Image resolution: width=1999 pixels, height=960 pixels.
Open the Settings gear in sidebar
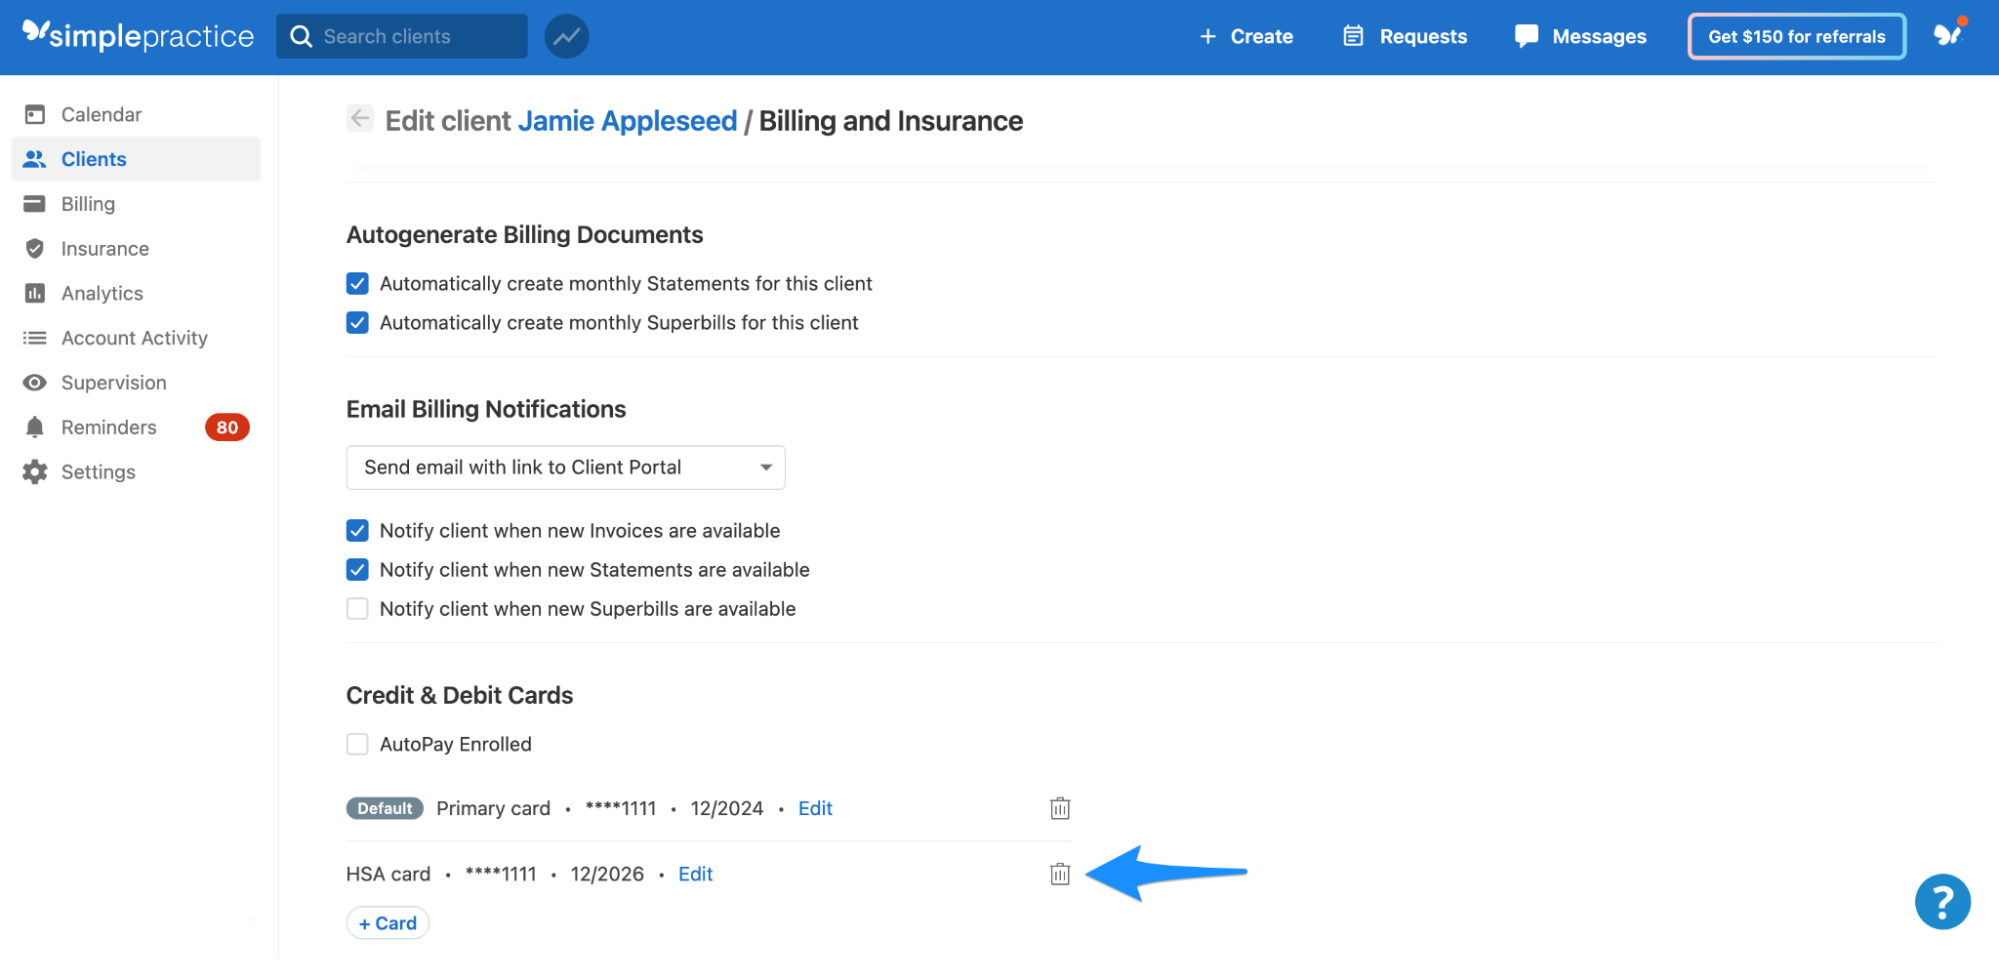[97, 471]
